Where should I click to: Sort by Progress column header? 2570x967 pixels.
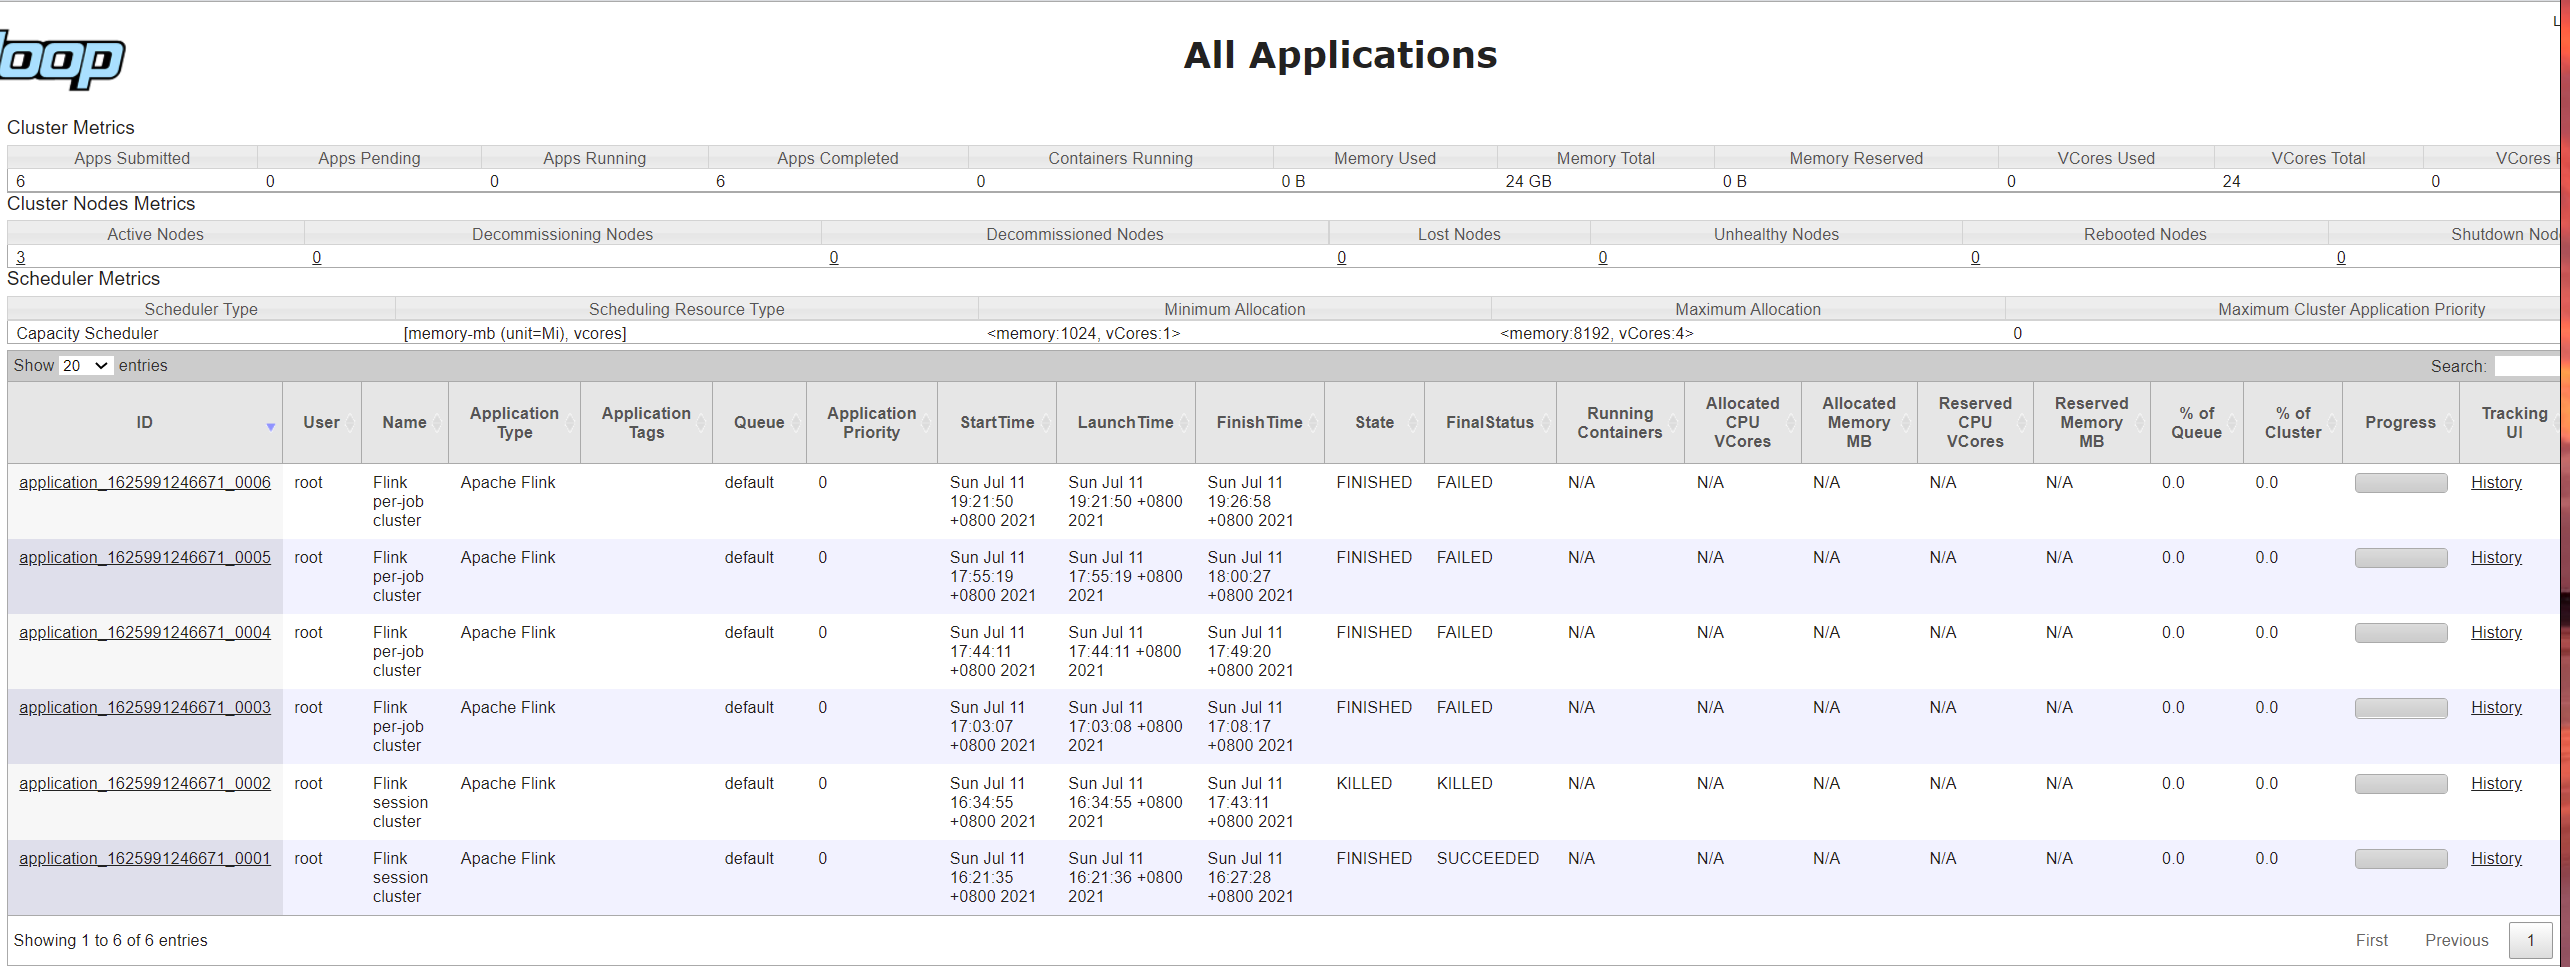[x=2400, y=423]
